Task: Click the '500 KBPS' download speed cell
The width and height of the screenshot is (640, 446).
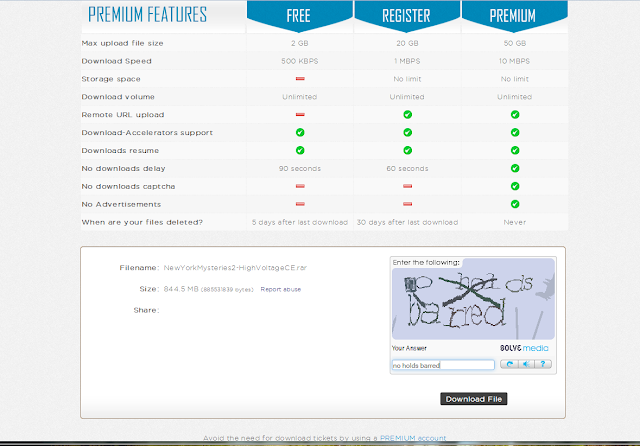Action: point(300,61)
